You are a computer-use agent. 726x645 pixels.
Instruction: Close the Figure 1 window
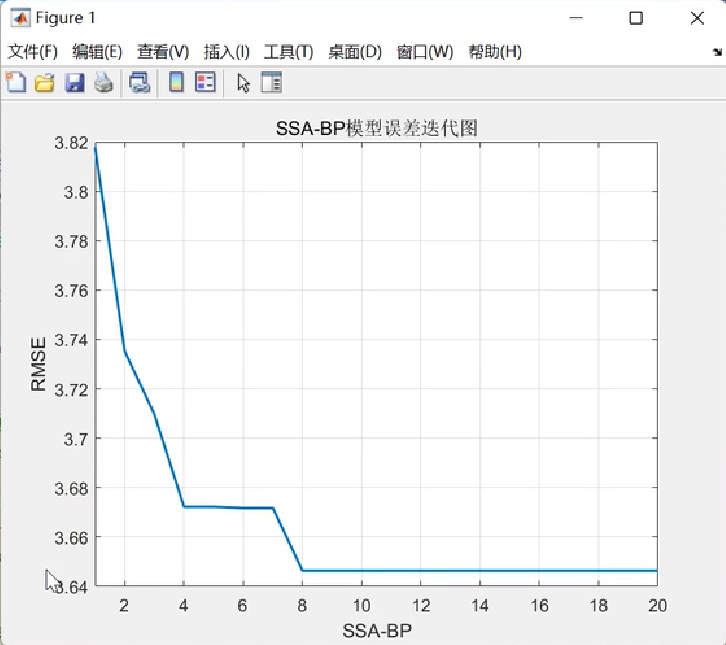click(697, 18)
